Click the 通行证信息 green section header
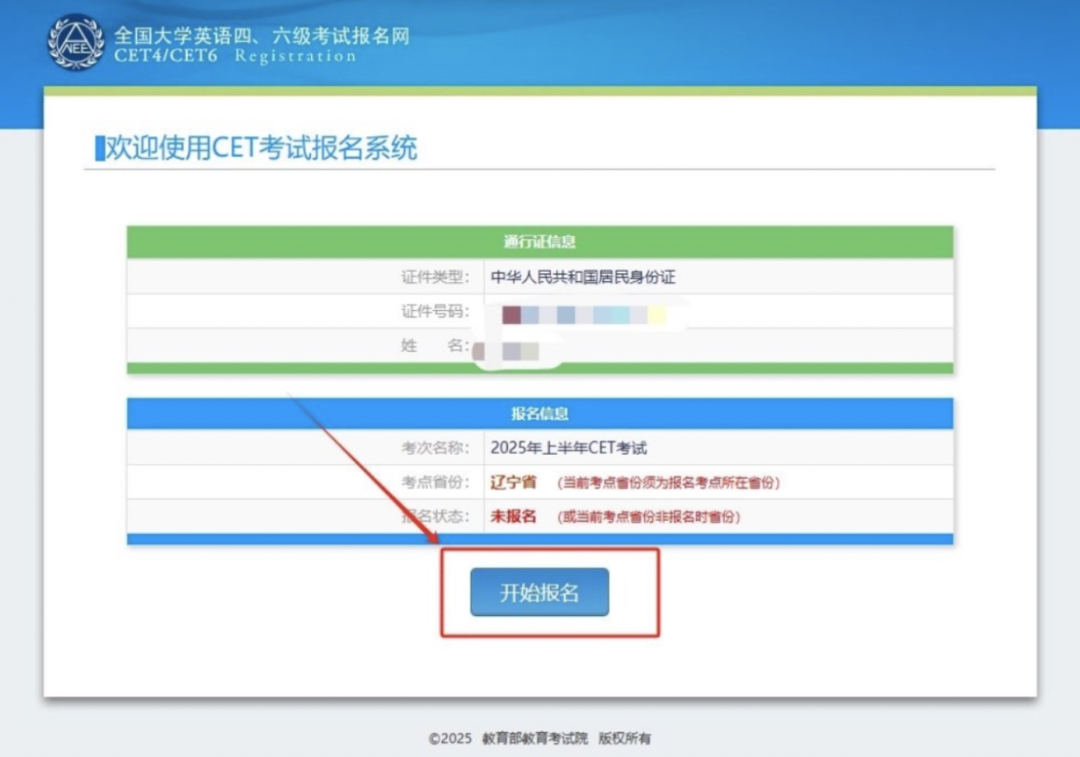The height and width of the screenshot is (757, 1080). 538,240
